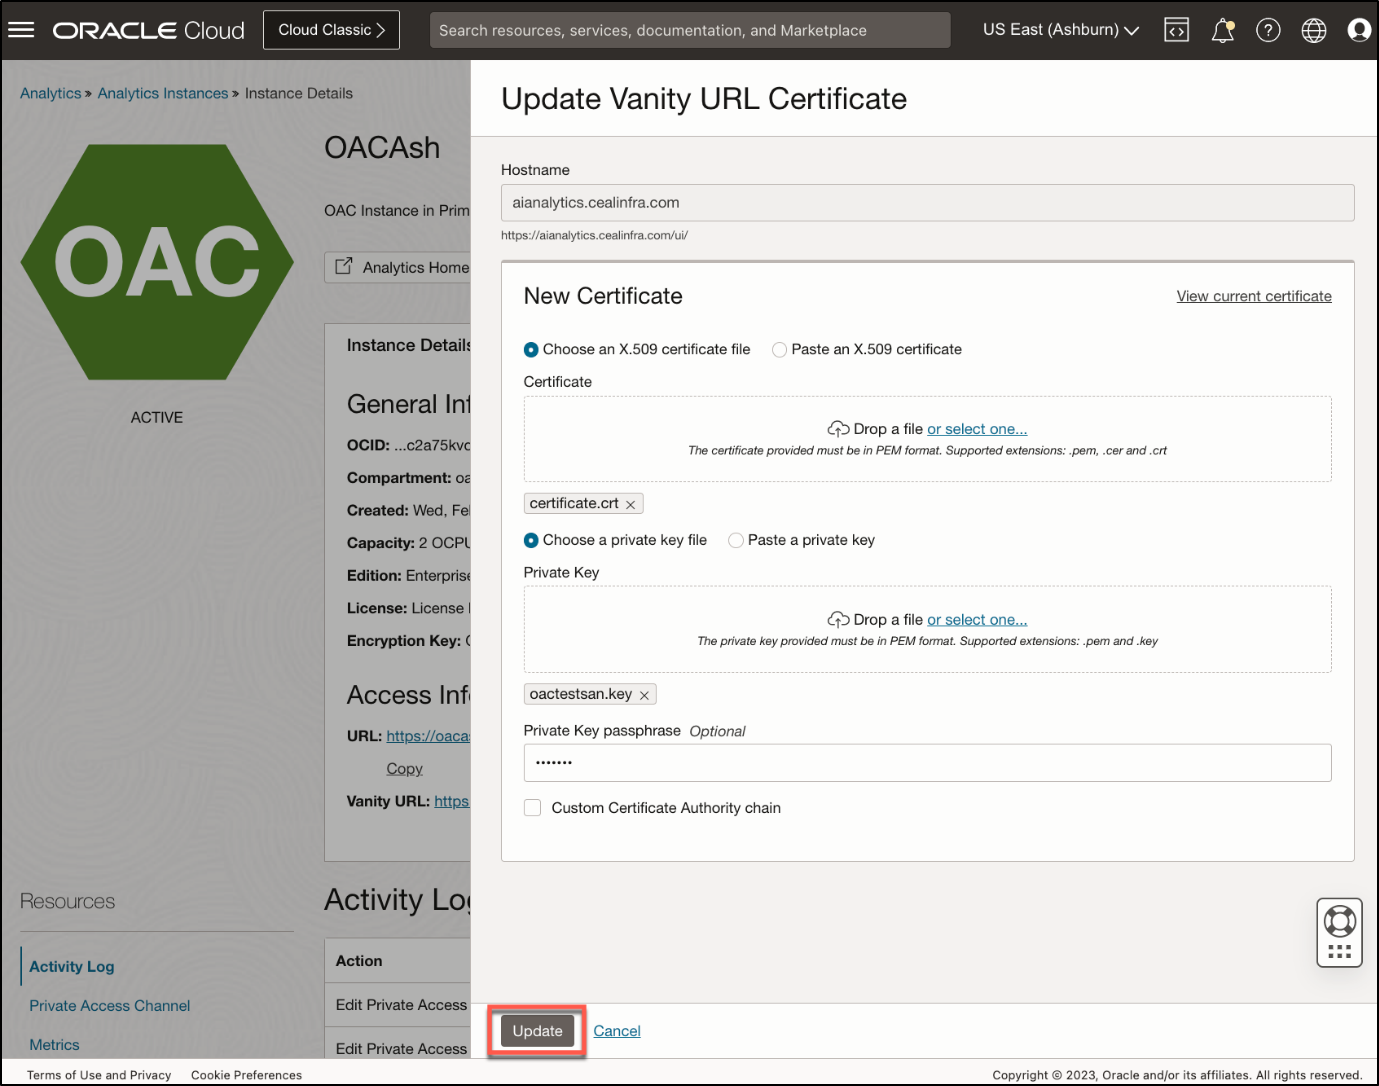The image size is (1379, 1086).
Task: Open the notifications bell
Action: point(1222,30)
